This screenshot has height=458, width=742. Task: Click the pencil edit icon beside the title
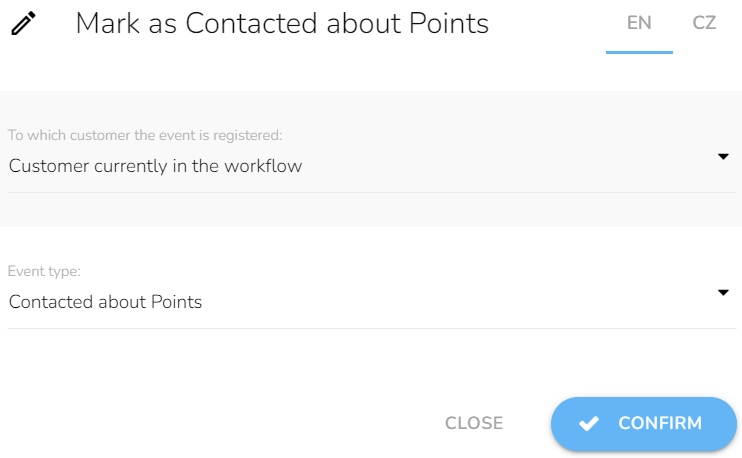23,23
